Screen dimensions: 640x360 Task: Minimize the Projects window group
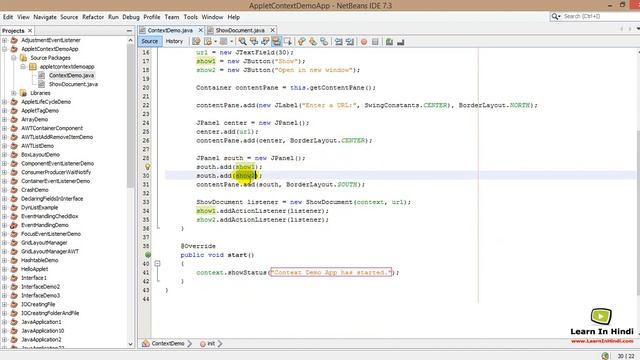click(x=129, y=31)
